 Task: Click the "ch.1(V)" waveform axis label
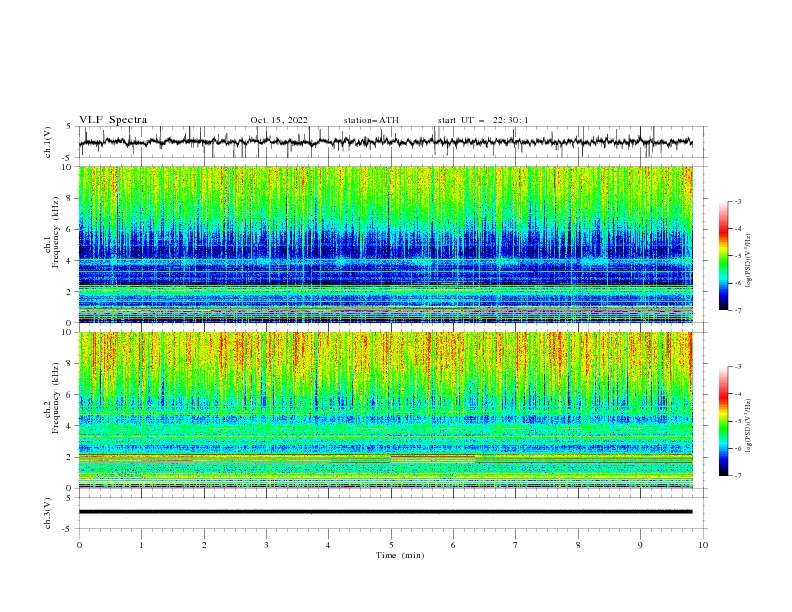point(48,142)
